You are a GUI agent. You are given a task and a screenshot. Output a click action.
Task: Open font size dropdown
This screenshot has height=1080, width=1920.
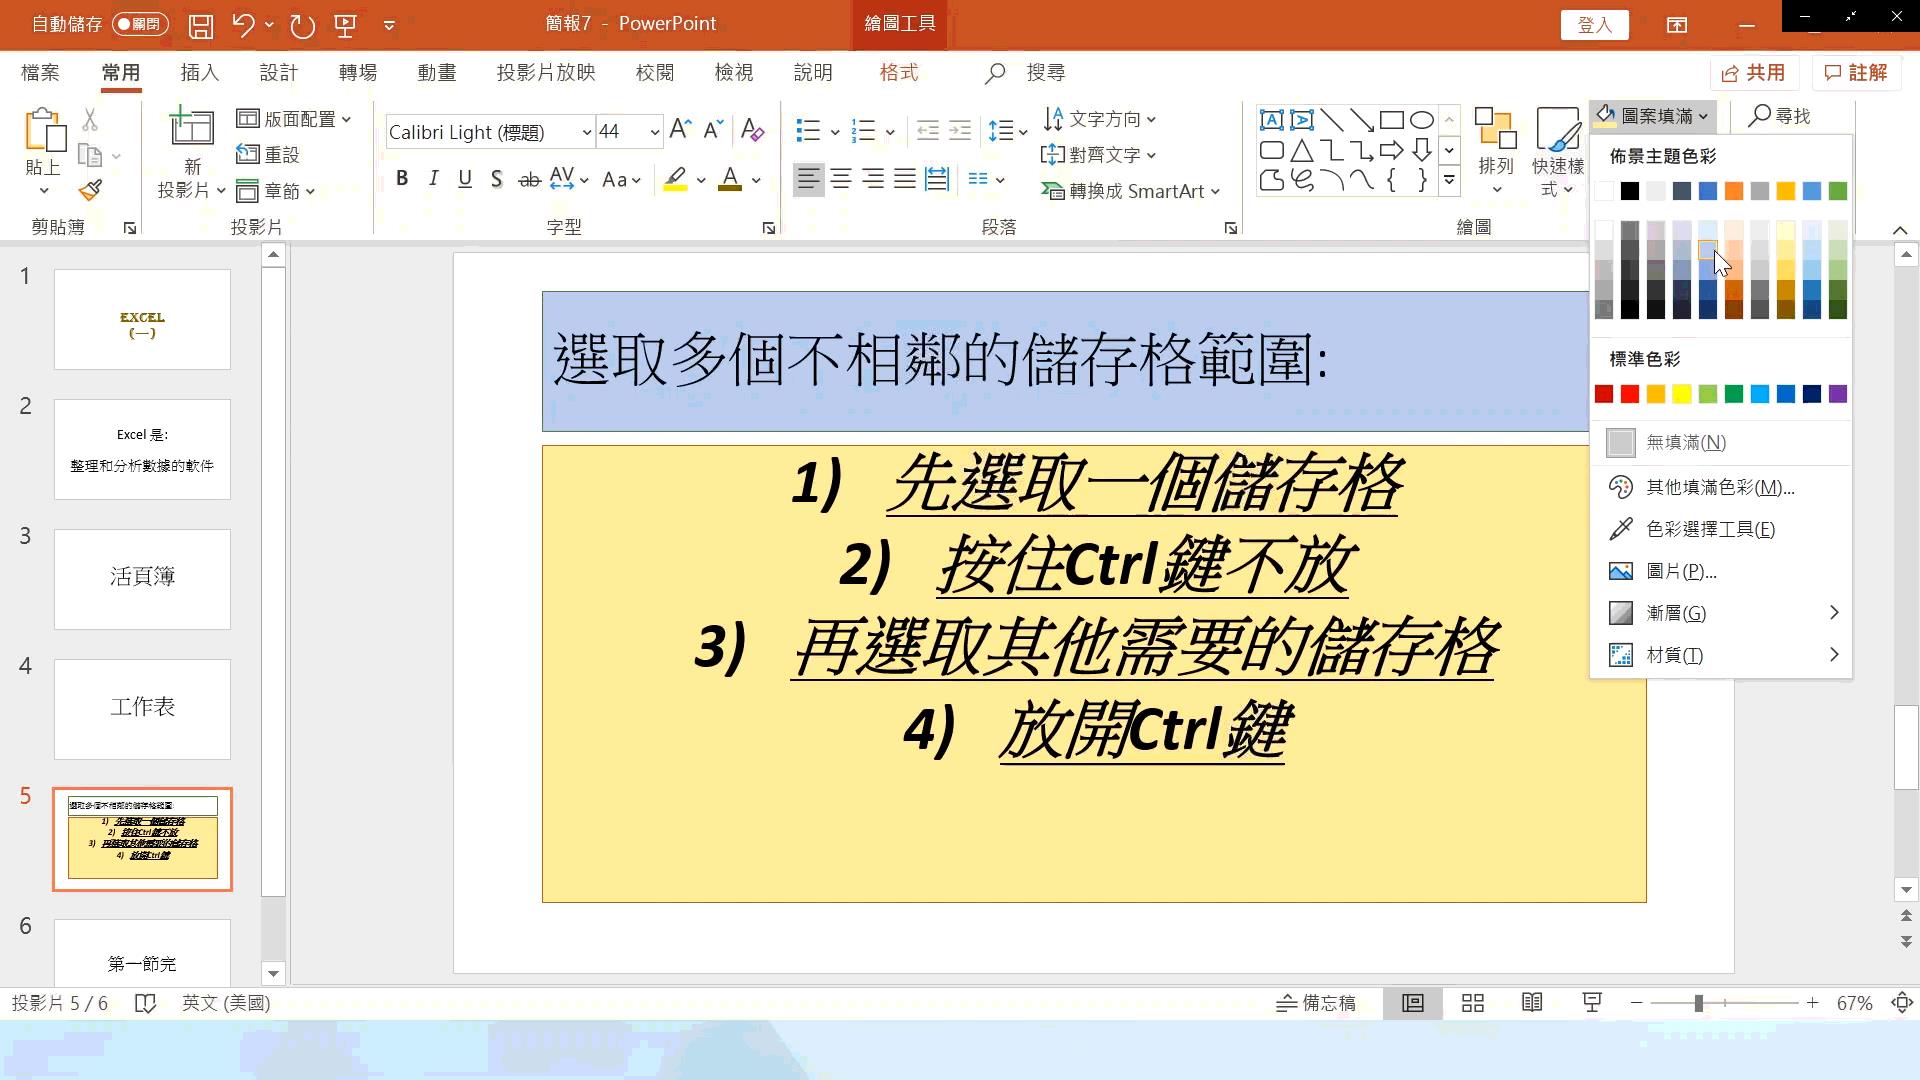[x=654, y=132]
